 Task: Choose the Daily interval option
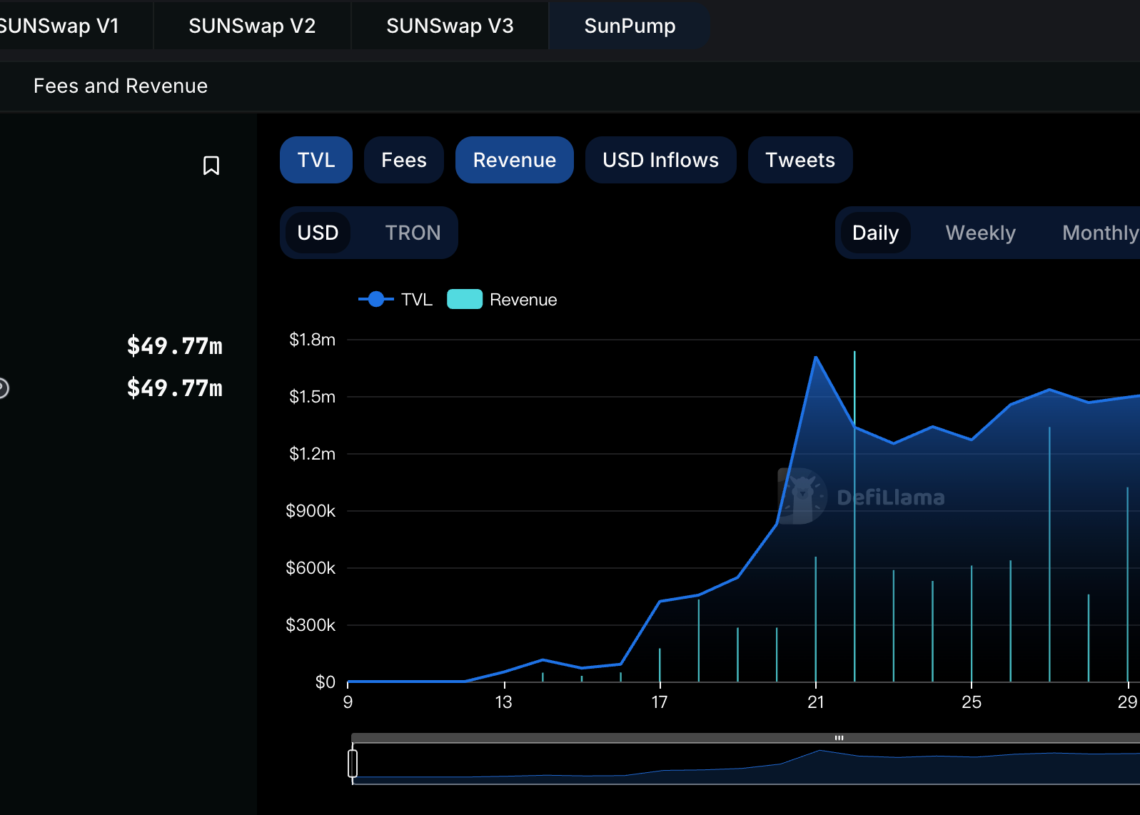[x=875, y=233]
